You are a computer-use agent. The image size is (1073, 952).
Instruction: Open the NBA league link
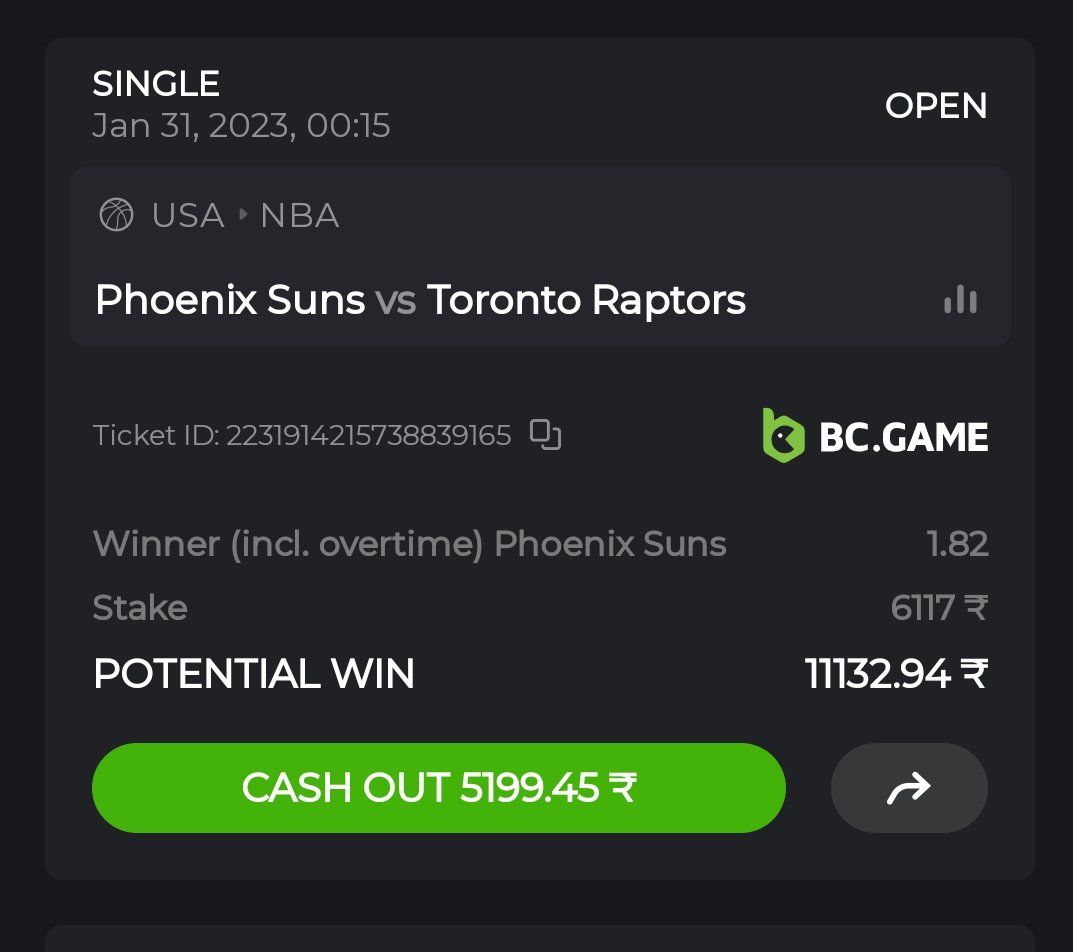(x=299, y=215)
